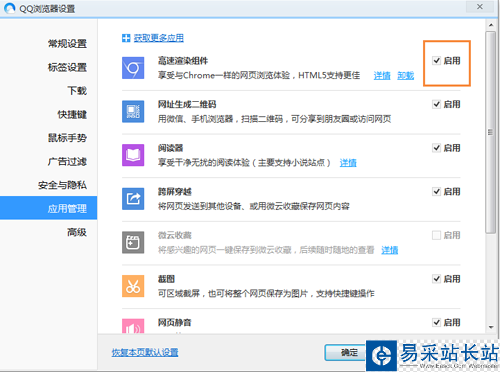
Task: Disable 启用 for the 截图 app
Action: pyautogui.click(x=436, y=279)
